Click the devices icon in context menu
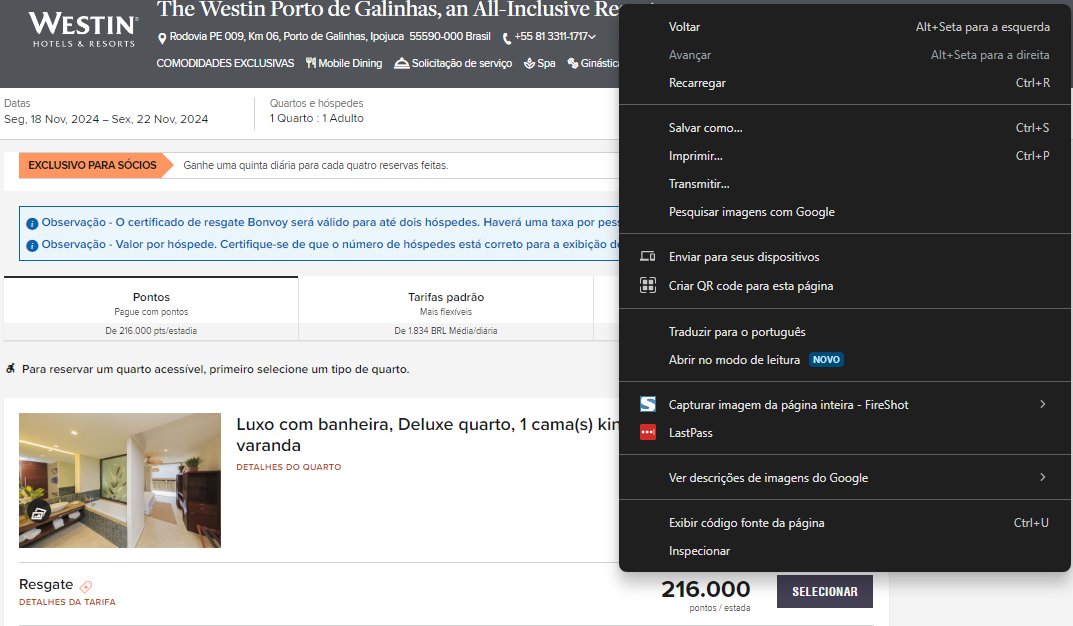This screenshot has height=626, width=1073. coord(647,257)
